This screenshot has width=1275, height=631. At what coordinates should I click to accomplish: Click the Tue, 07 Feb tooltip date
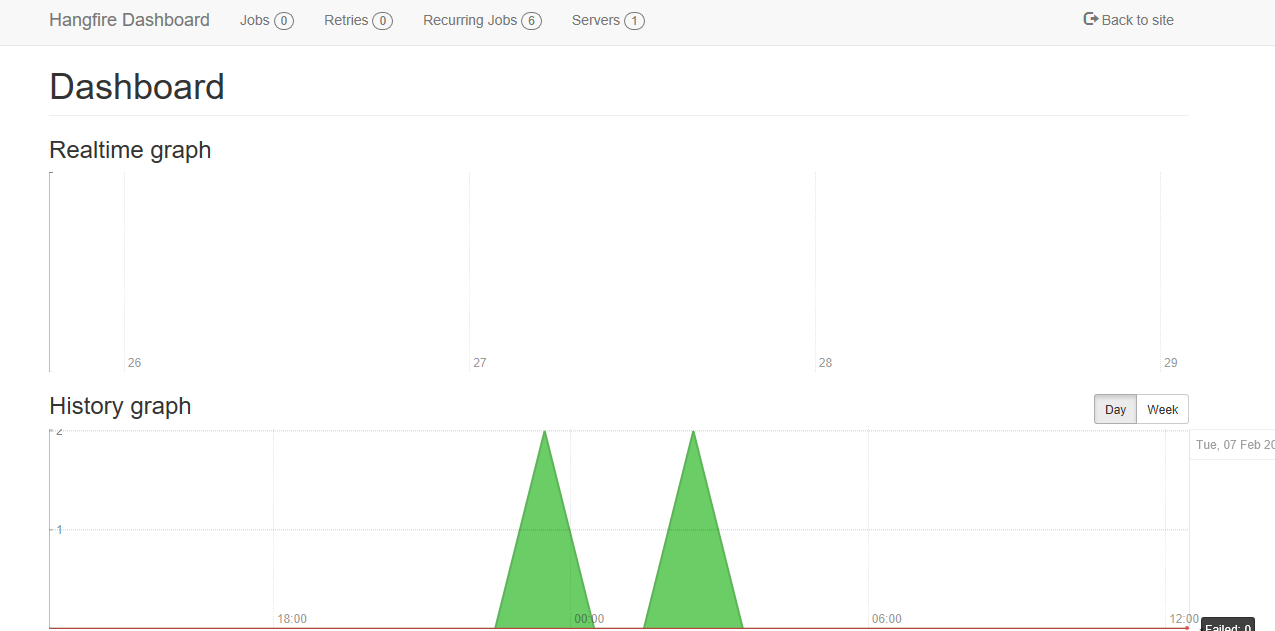1235,445
